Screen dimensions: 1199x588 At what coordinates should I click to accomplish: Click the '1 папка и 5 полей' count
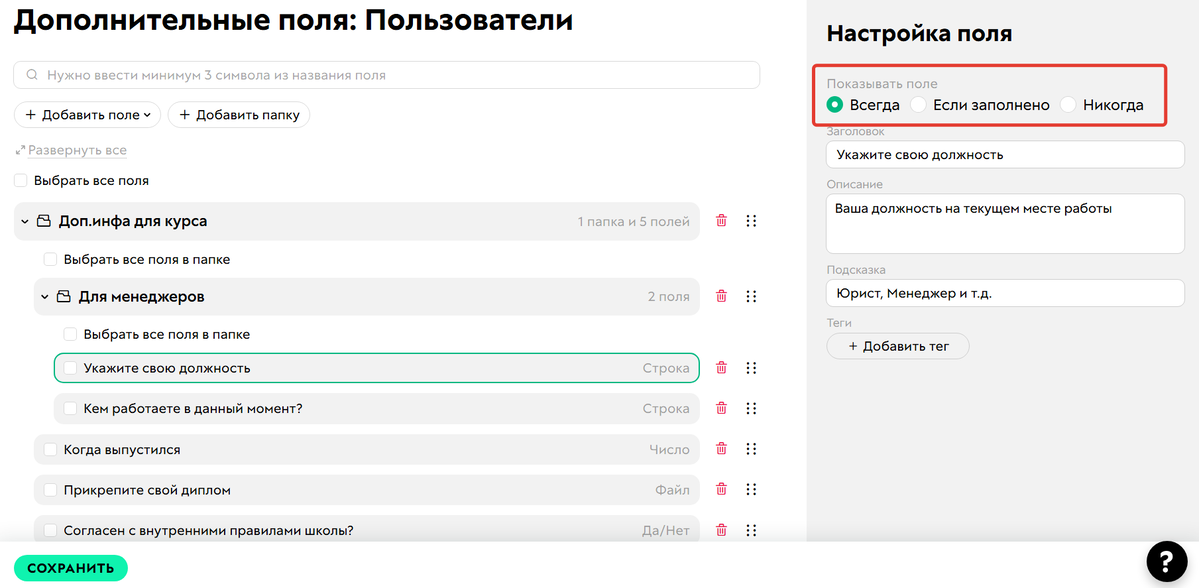pyautogui.click(x=634, y=222)
